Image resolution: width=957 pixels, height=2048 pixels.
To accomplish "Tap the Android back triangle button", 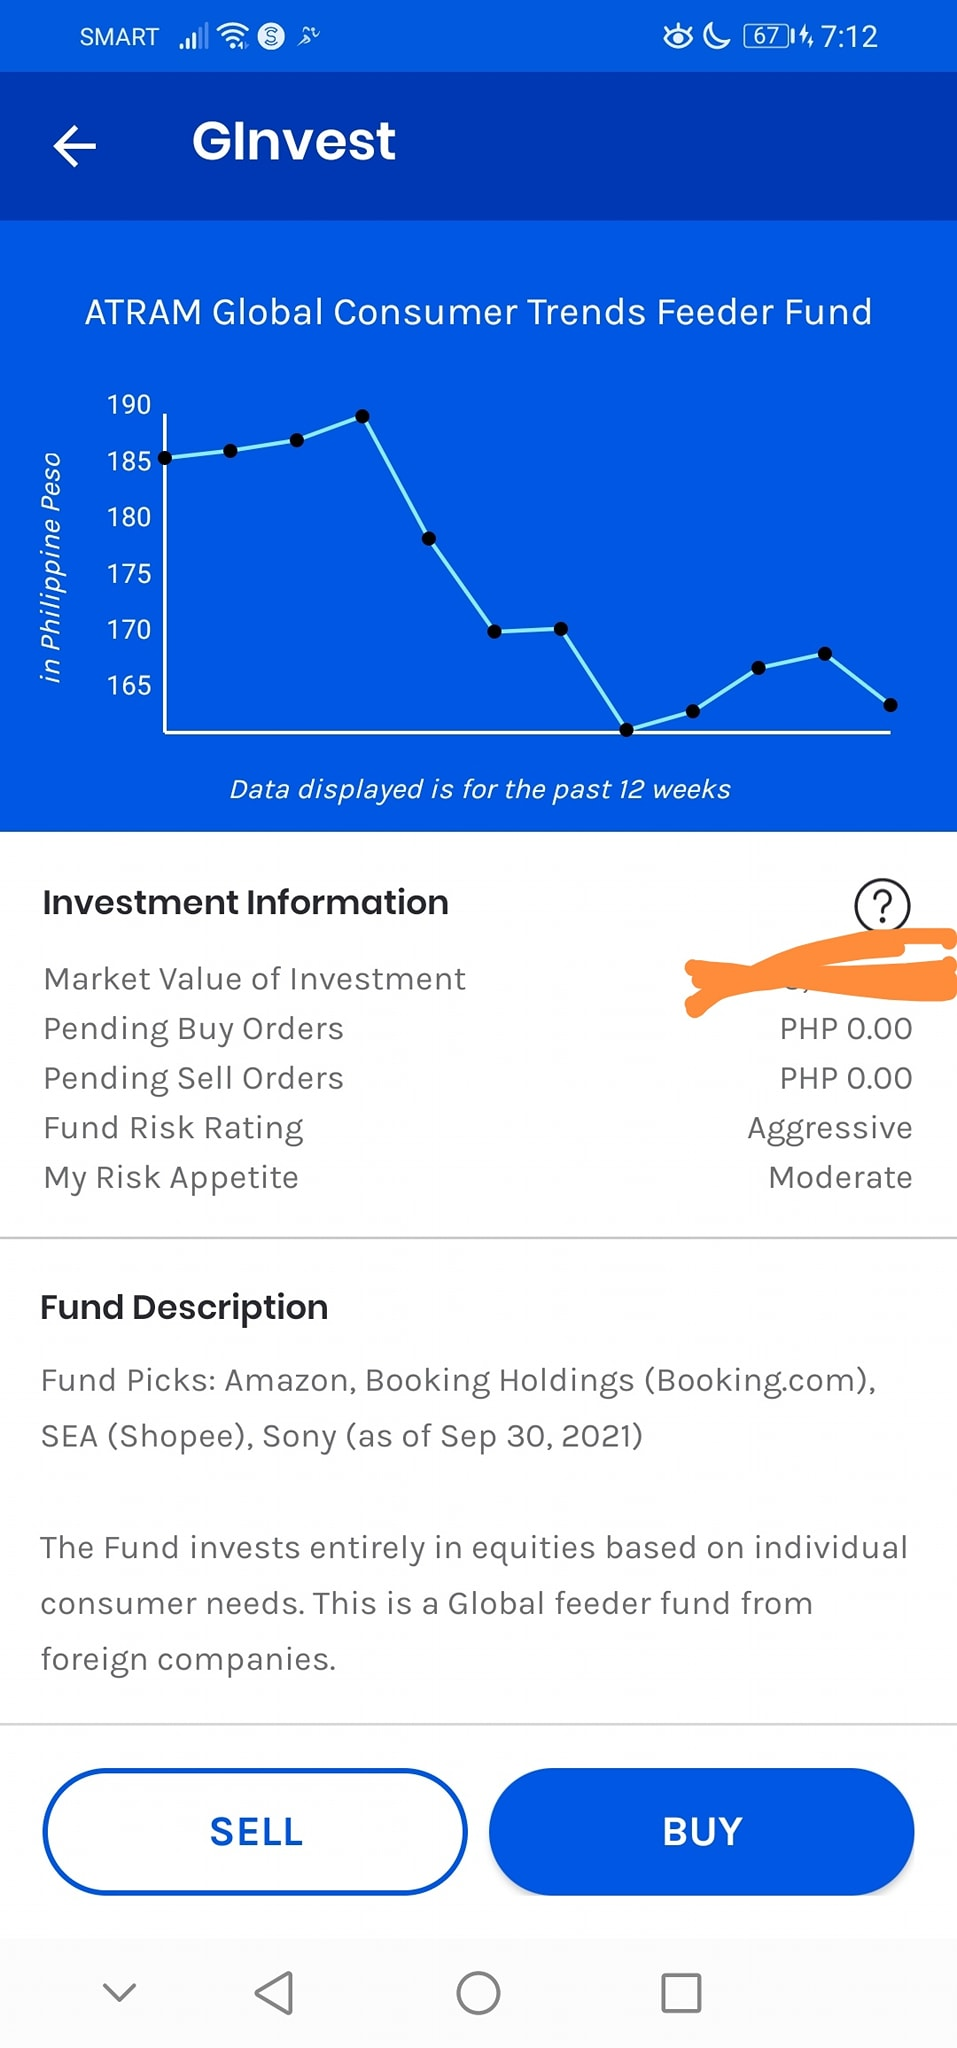I will pos(274,1992).
